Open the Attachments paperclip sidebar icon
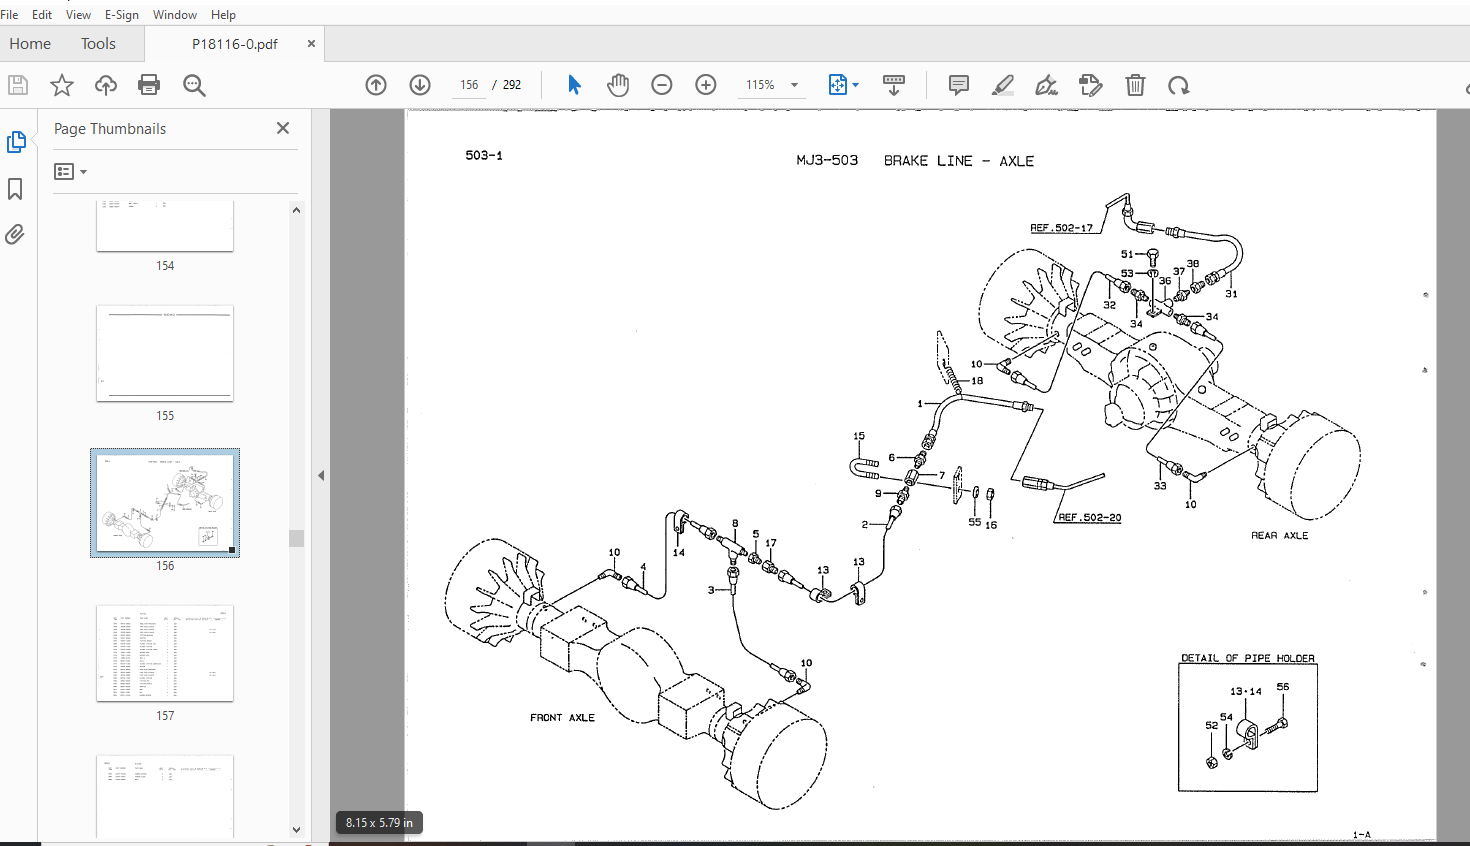Screen dimensions: 1470x846 point(15,234)
